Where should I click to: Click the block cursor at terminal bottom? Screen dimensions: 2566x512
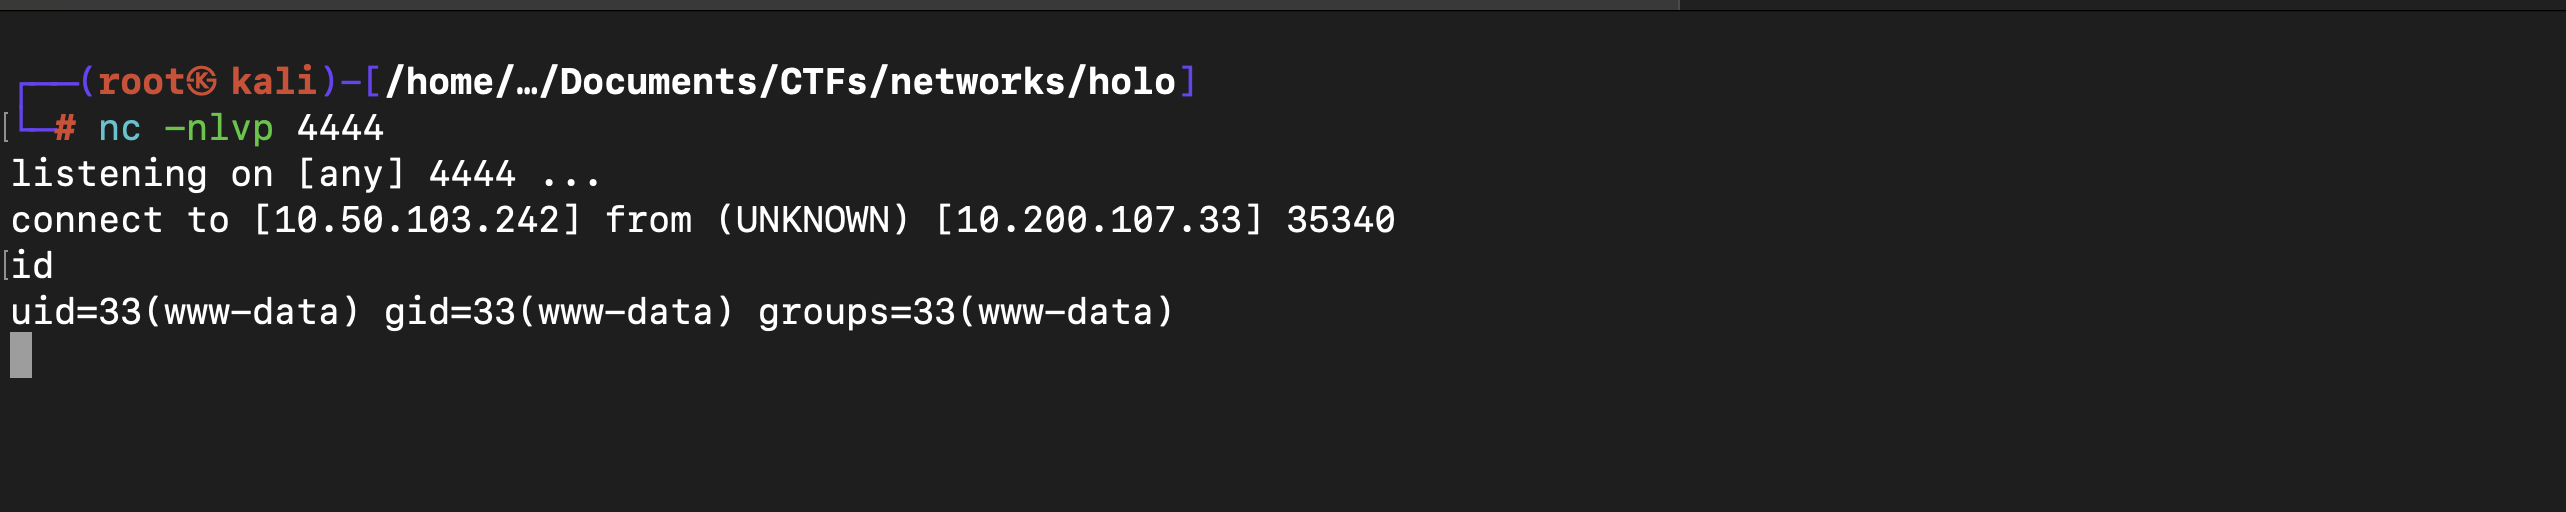pos(21,355)
